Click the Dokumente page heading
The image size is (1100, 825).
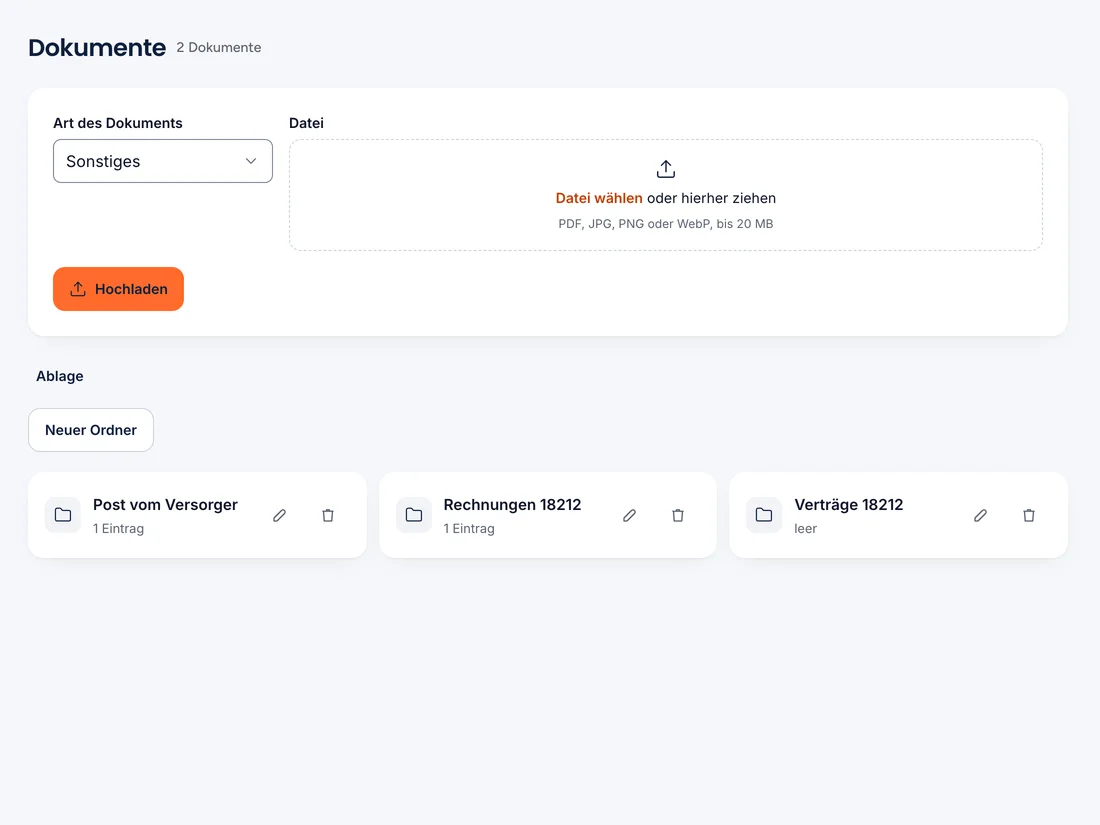[x=98, y=48]
